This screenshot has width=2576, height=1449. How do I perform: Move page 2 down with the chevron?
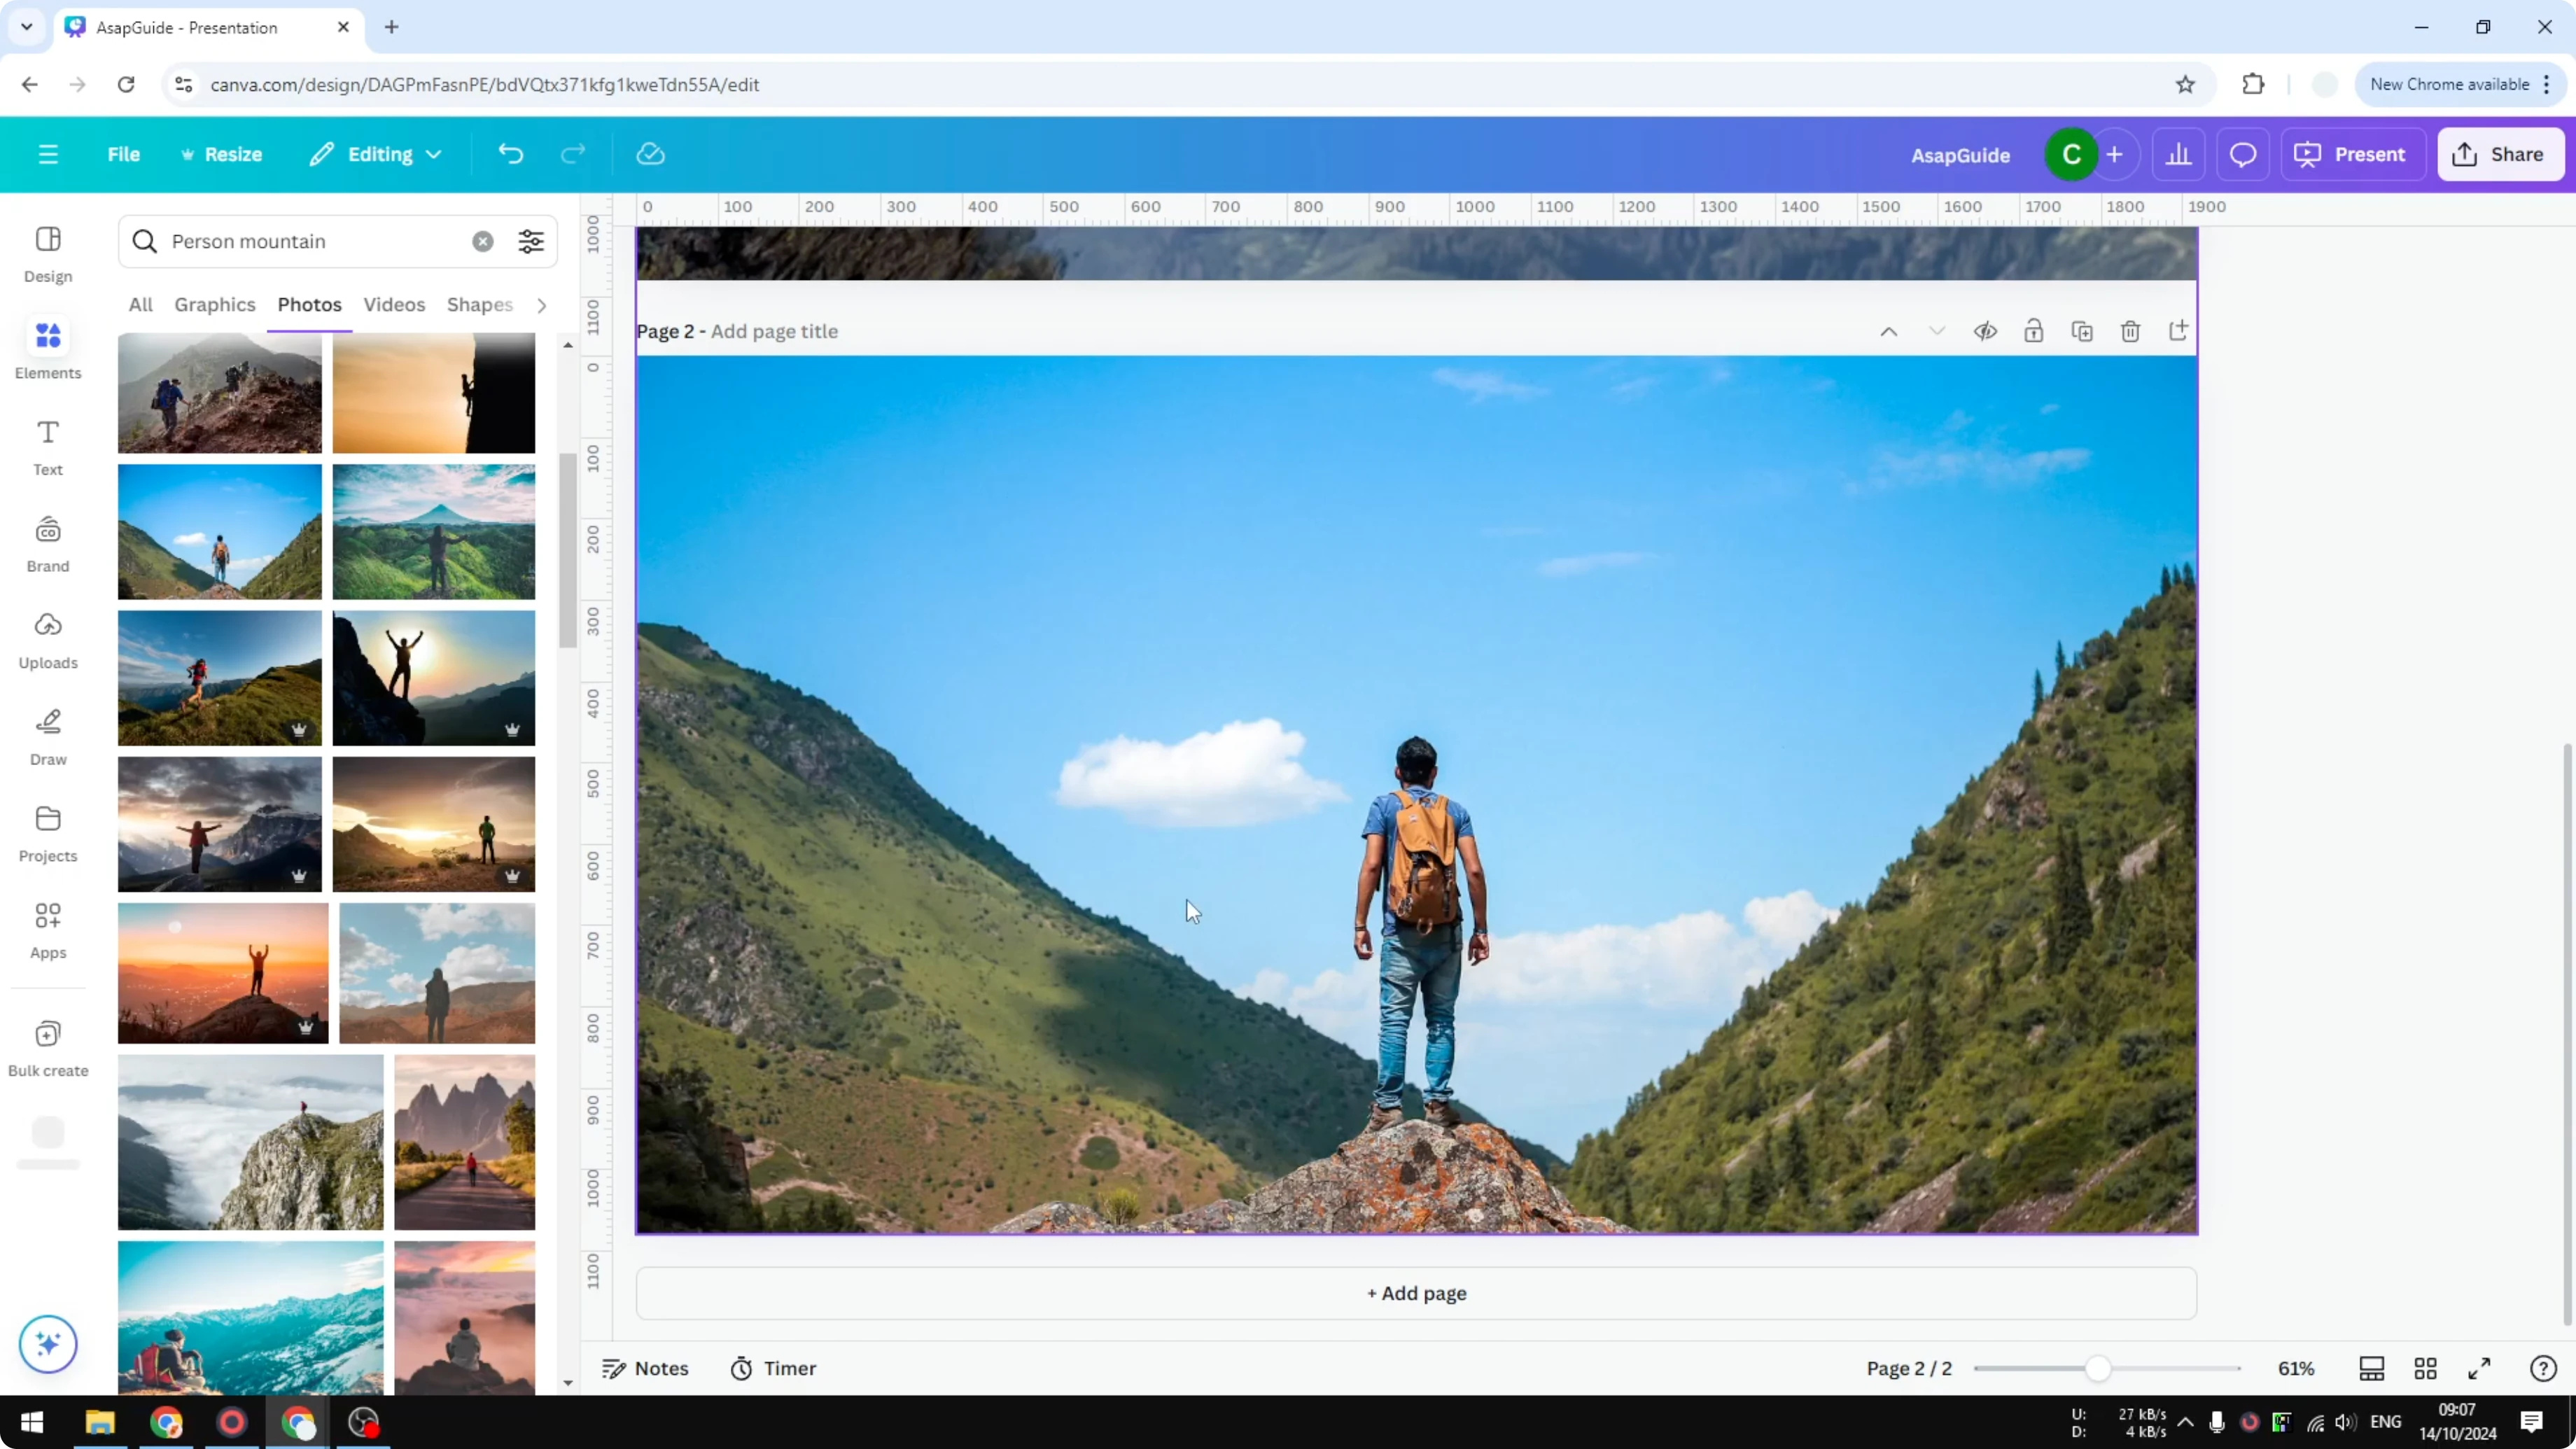pyautogui.click(x=1937, y=331)
